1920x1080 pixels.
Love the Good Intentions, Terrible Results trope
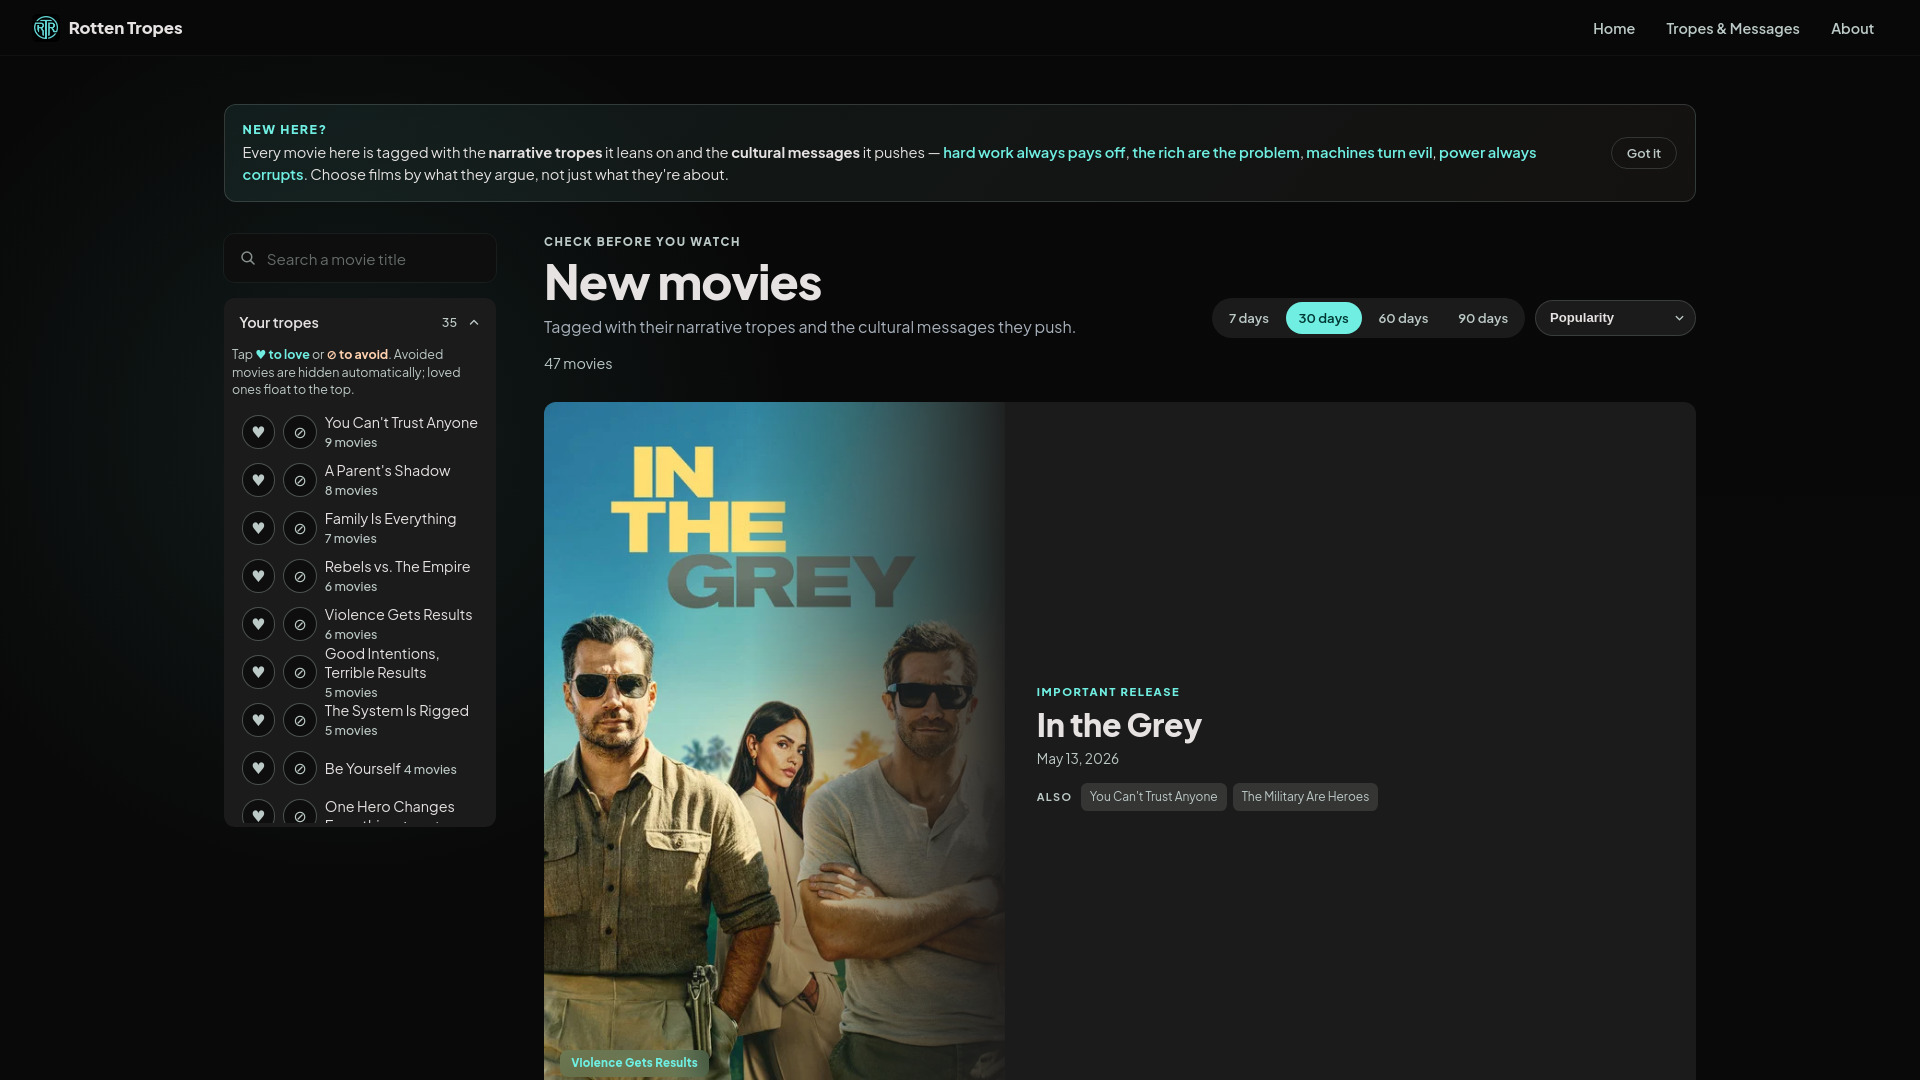click(258, 672)
